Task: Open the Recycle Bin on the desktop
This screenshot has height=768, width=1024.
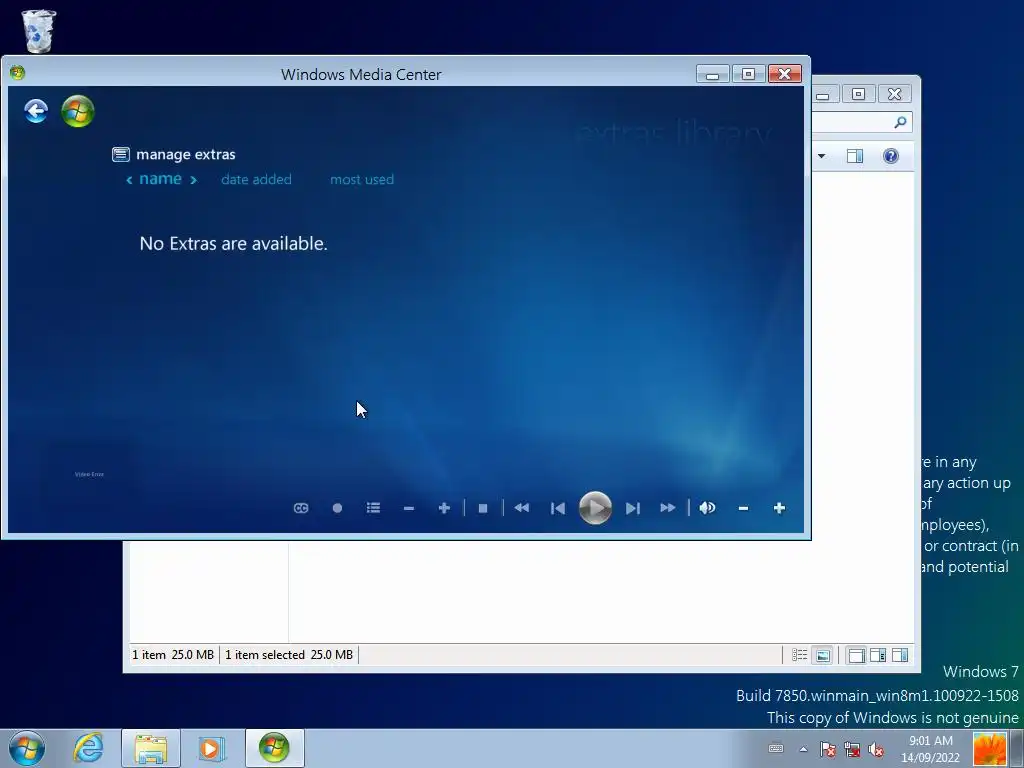Action: (39, 30)
